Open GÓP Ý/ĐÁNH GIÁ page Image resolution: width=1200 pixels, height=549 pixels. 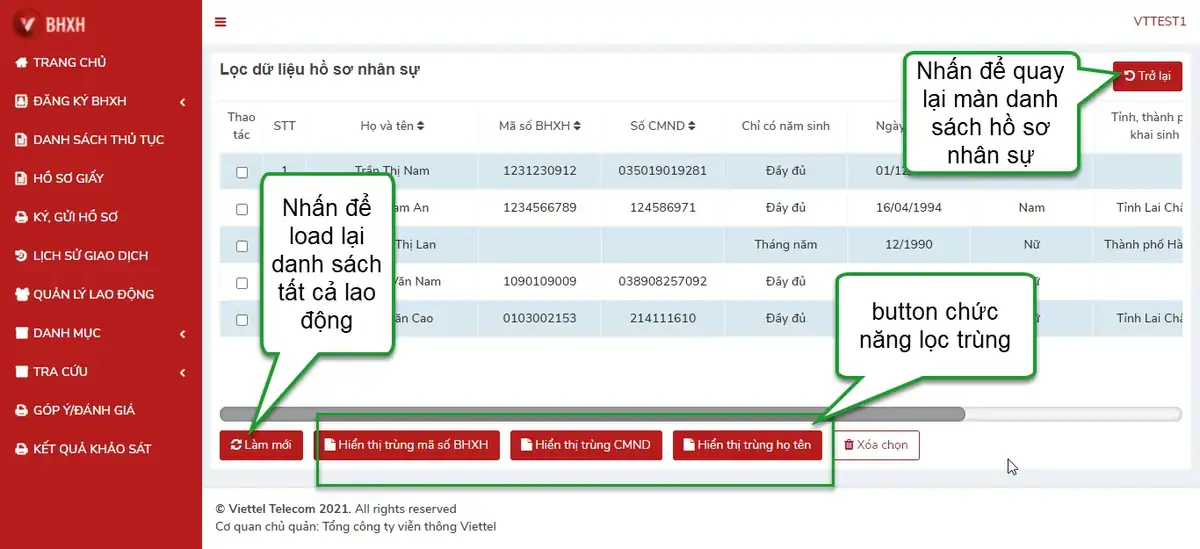tap(83, 410)
